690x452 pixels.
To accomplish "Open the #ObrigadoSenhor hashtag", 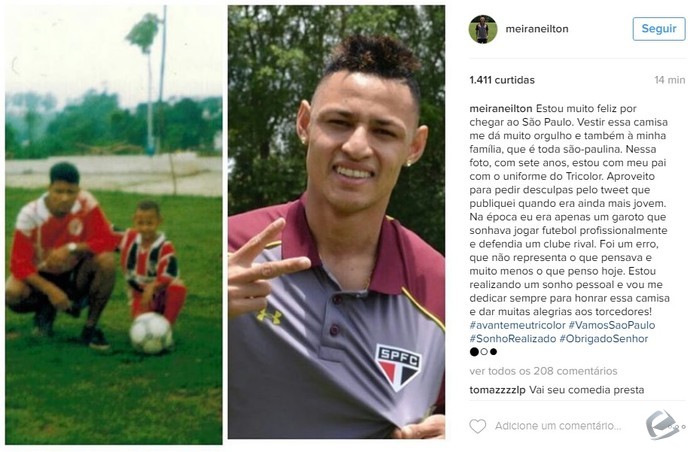I will (x=604, y=339).
